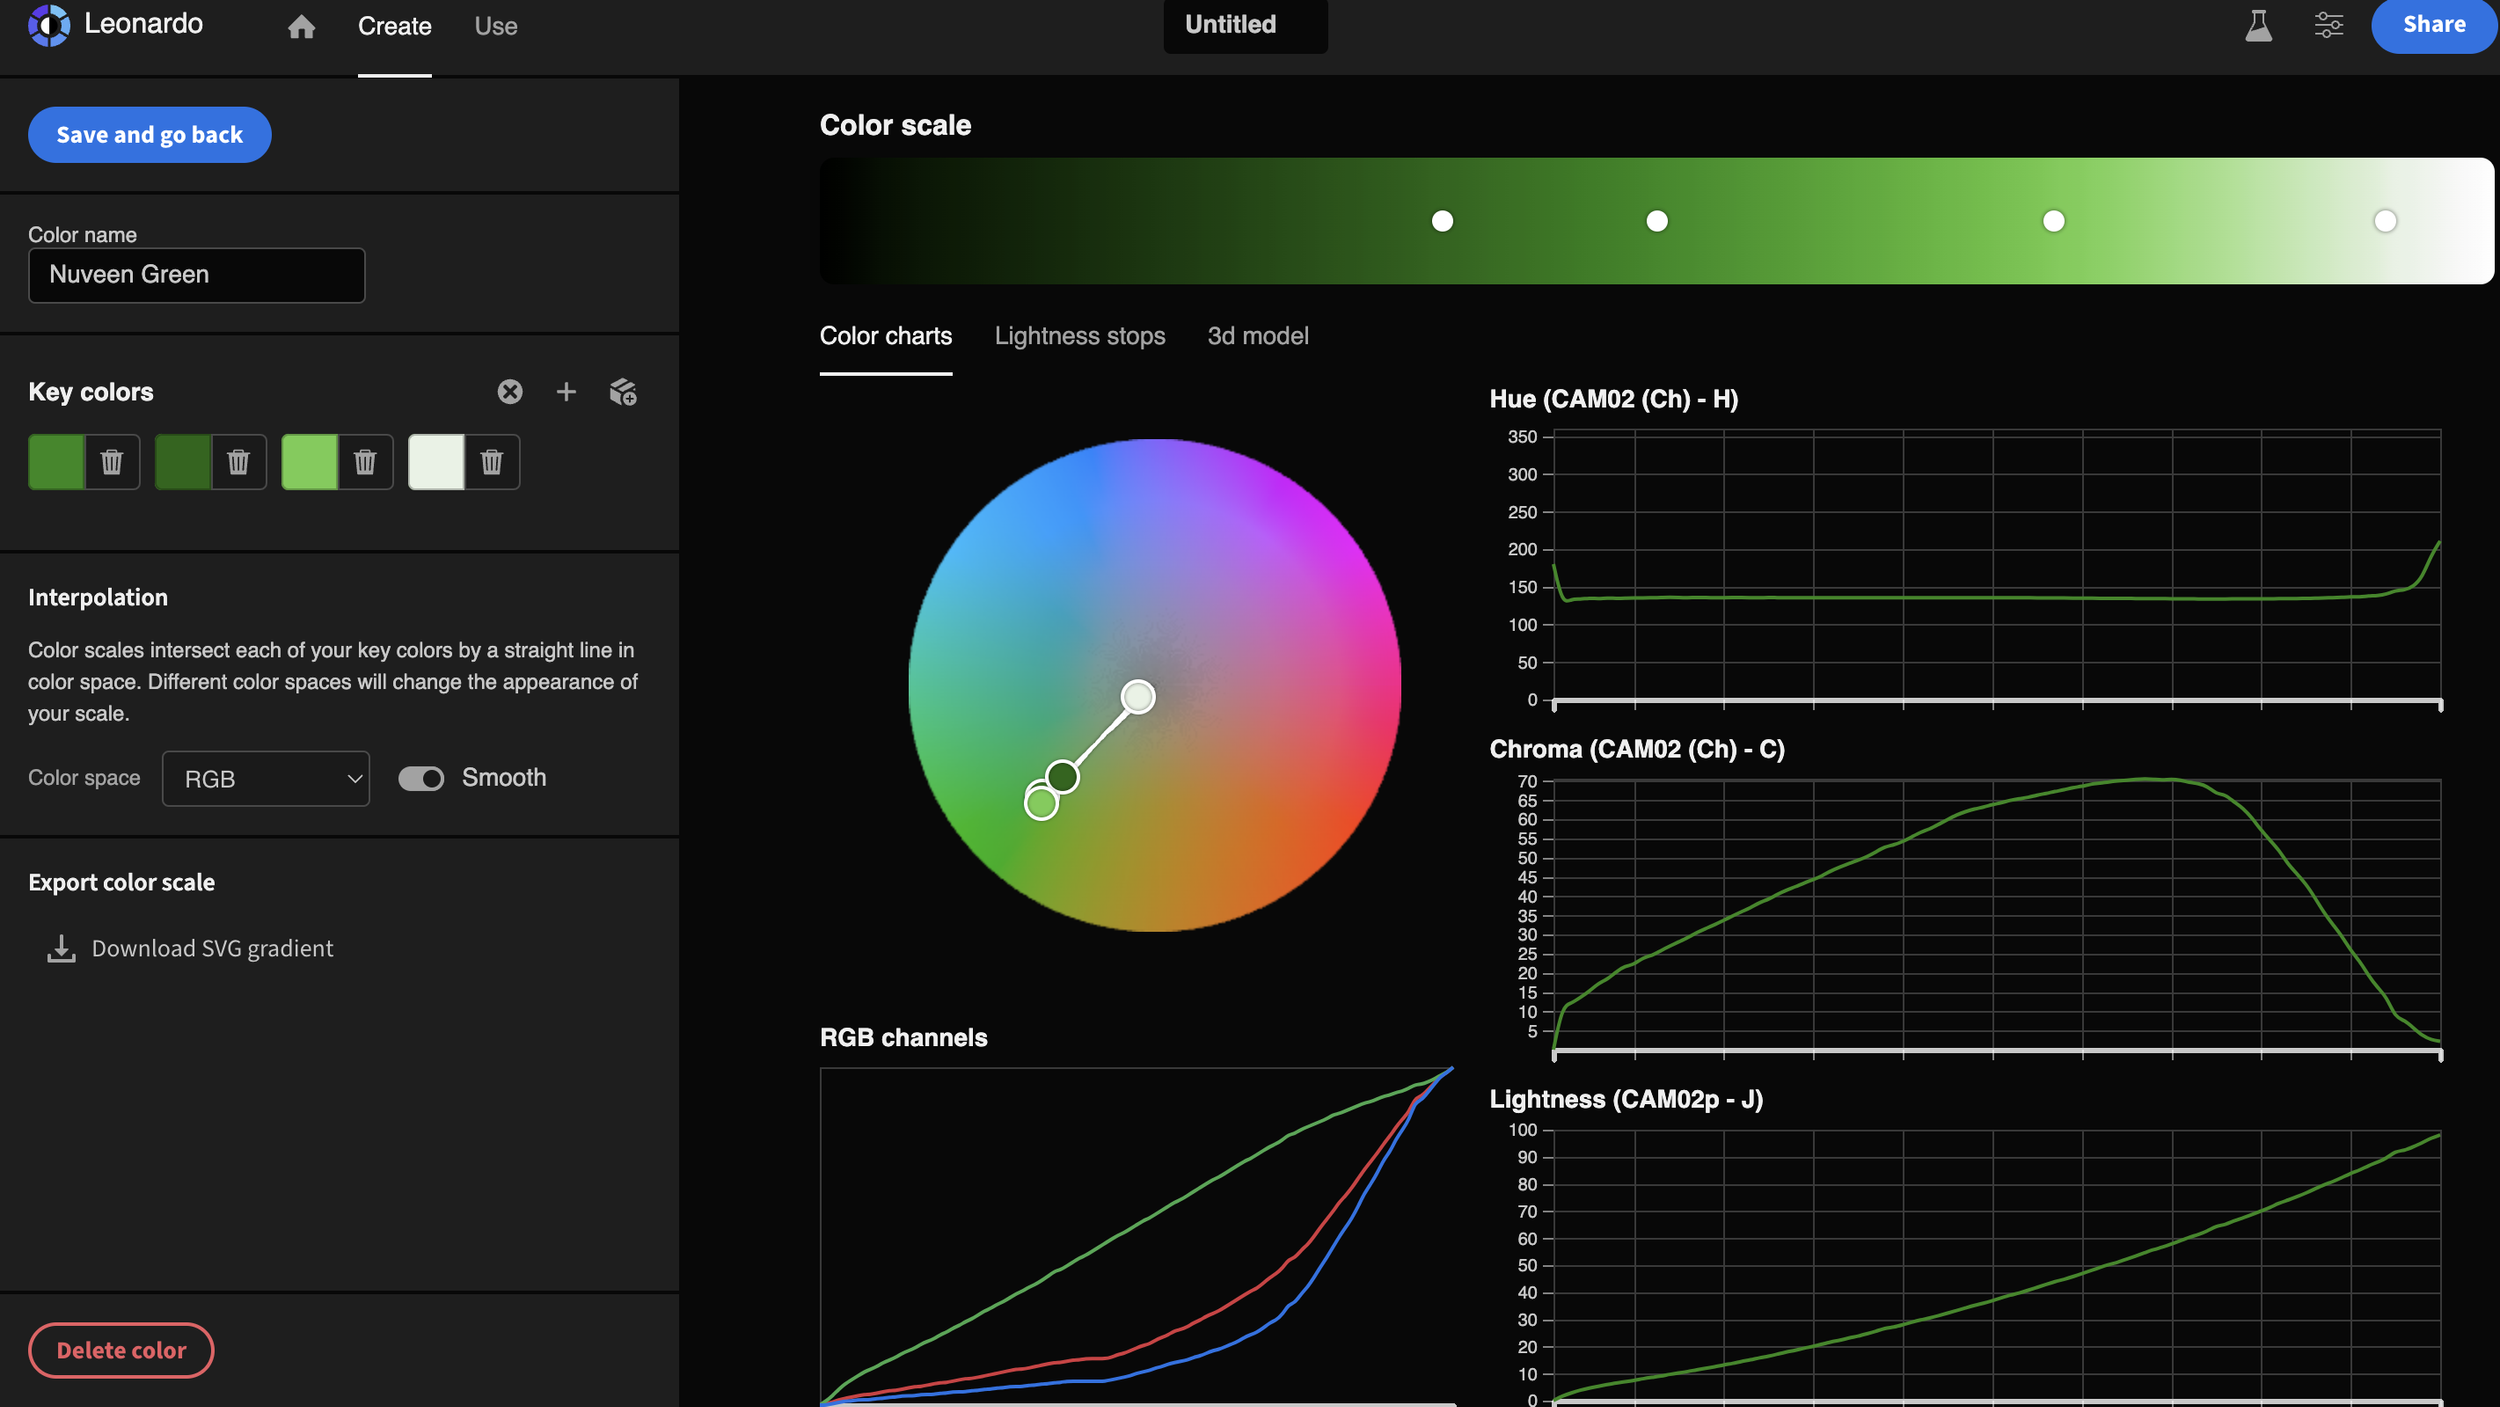Click the Untitled project name field
Screen dimensions: 2500x1407
pos(1245,25)
